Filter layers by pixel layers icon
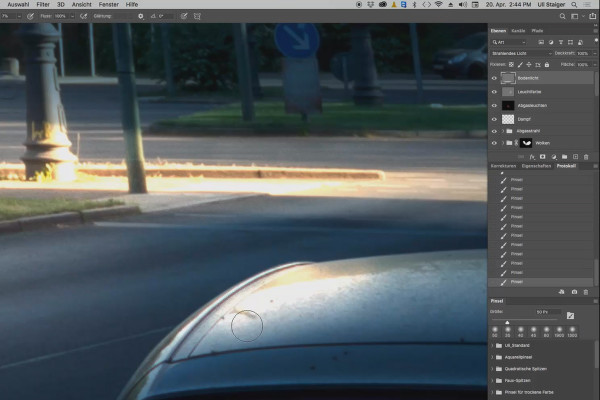 541,42
